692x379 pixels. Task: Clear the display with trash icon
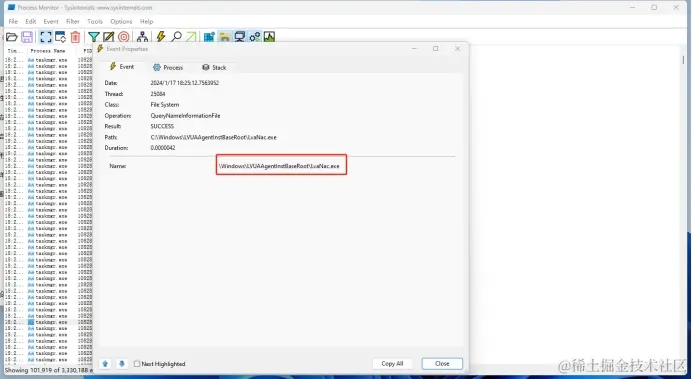[x=75, y=37]
